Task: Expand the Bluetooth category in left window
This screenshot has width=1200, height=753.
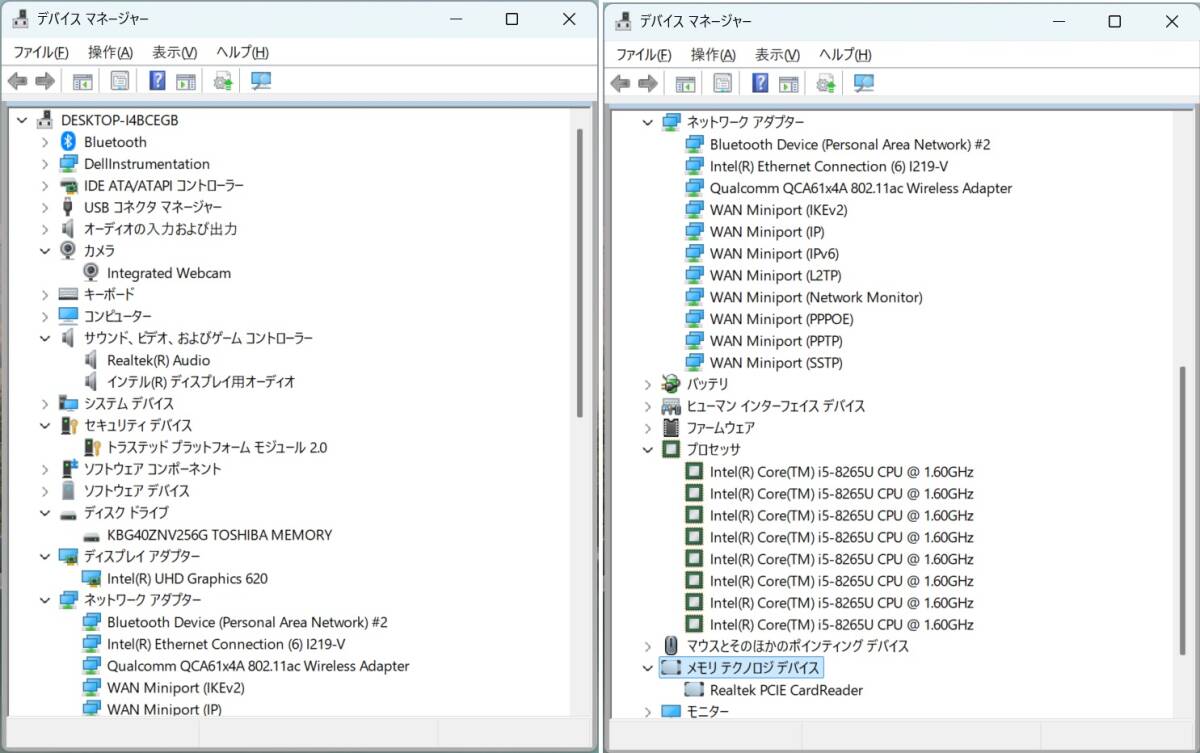Action: pyautogui.click(x=45, y=142)
